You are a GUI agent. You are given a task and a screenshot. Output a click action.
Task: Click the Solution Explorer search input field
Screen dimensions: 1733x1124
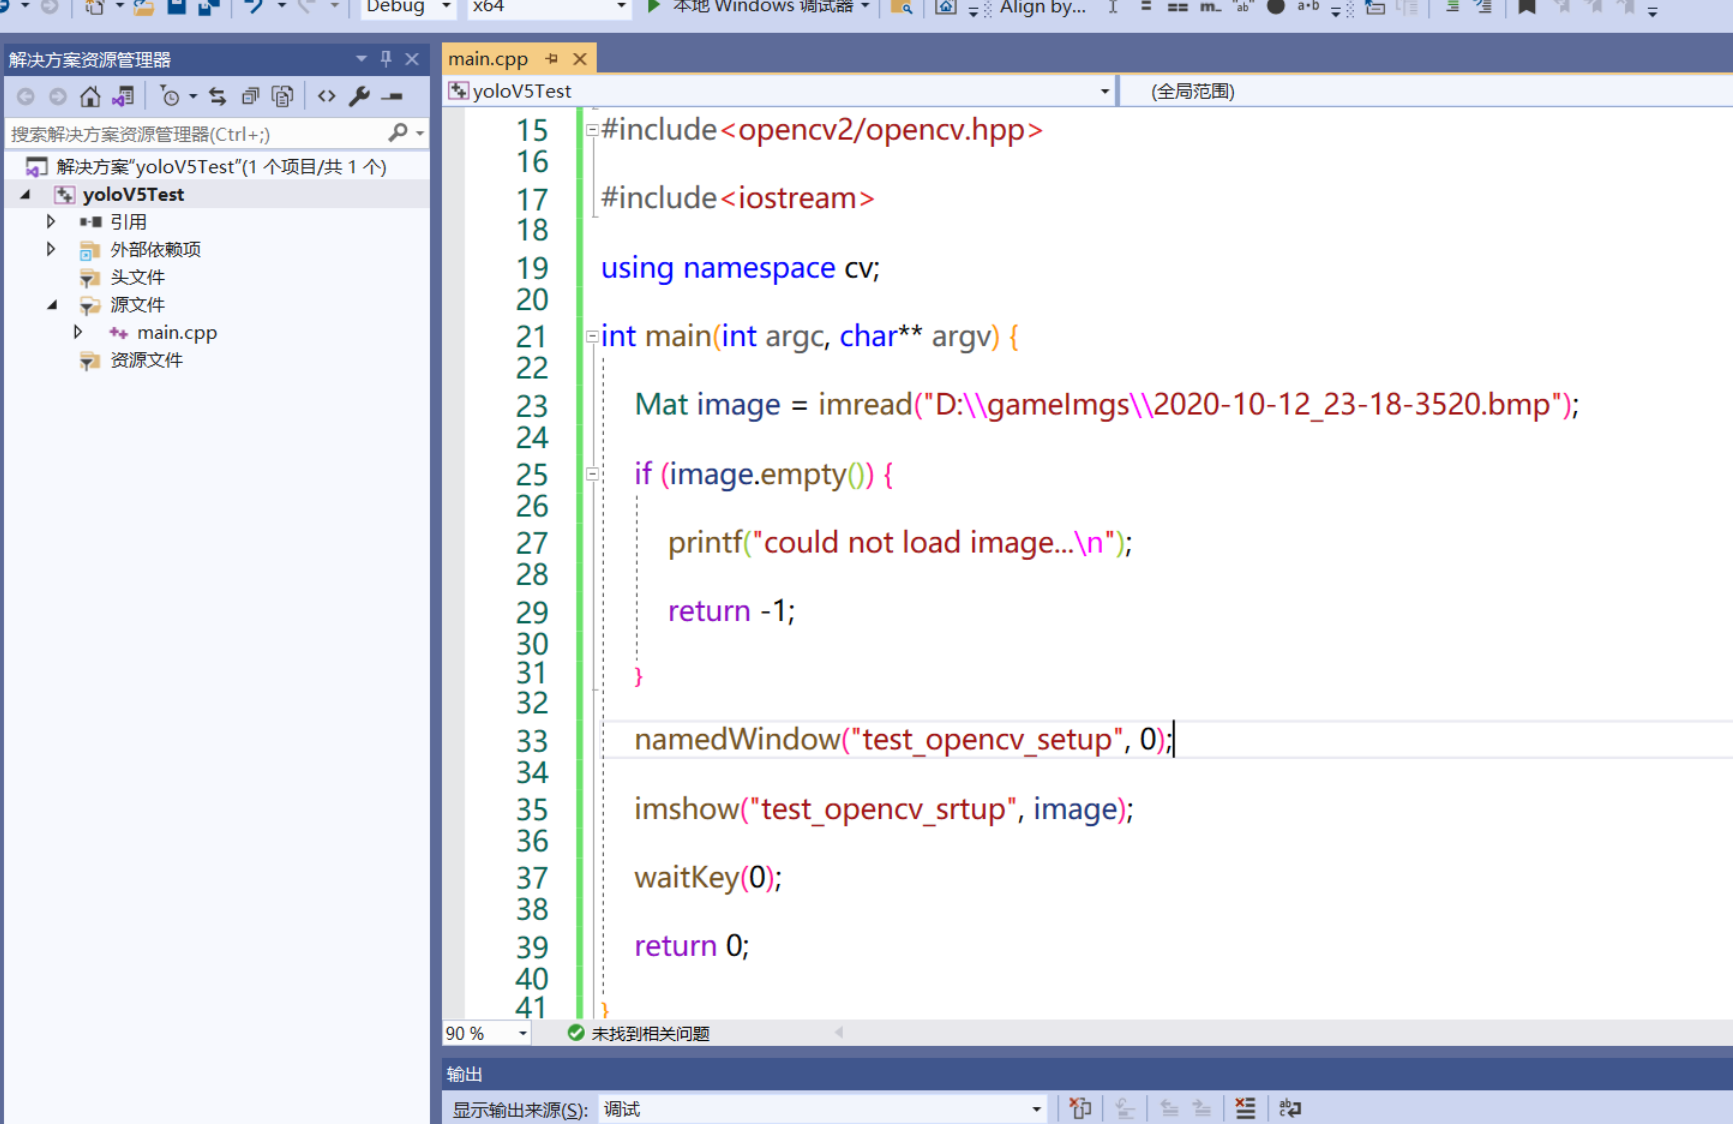[196, 133]
